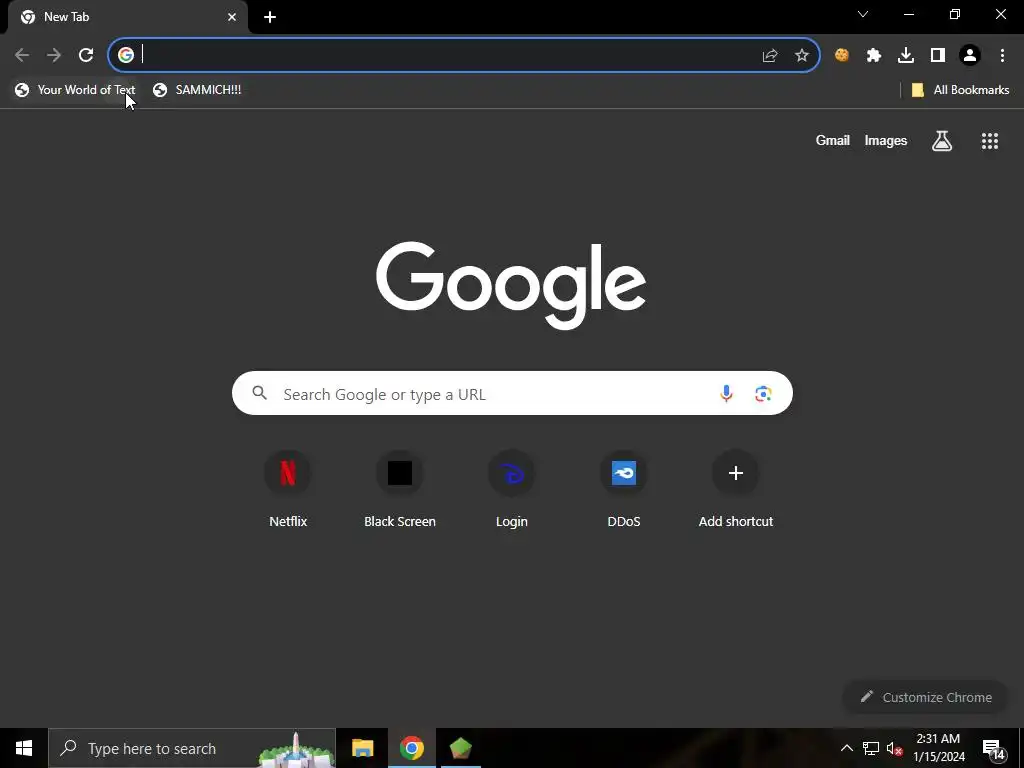Open the Images link

pyautogui.click(x=886, y=140)
